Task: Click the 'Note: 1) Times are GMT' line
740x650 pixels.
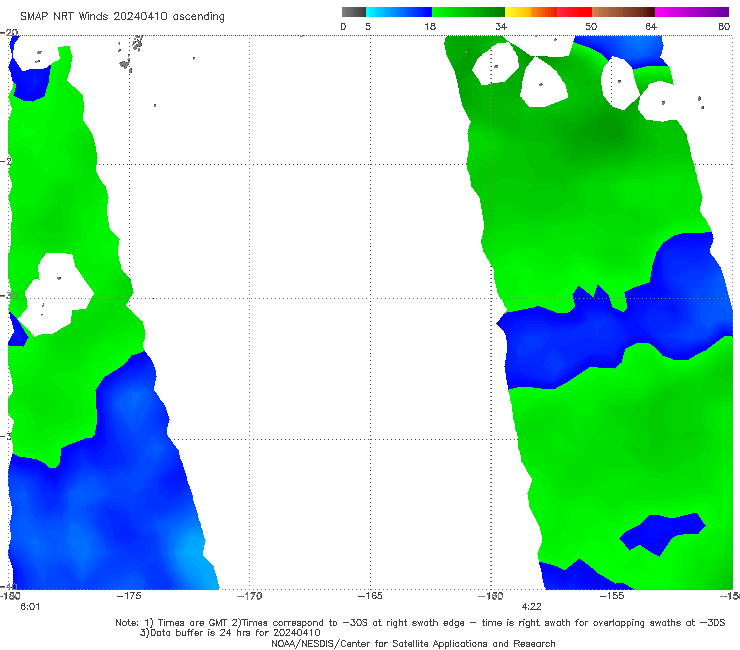Action: (x=420, y=623)
